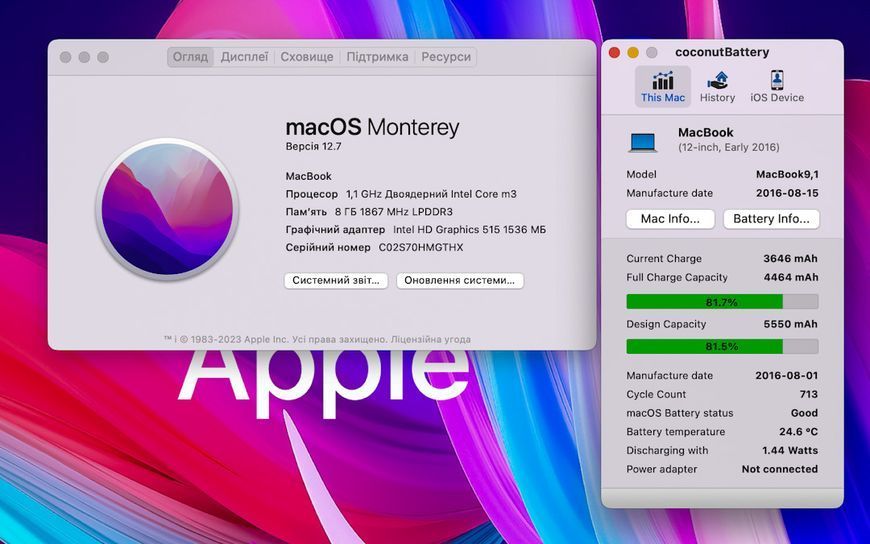Click the macOS Battery status value Good
Screen dimensions: 870x544
tap(804, 413)
